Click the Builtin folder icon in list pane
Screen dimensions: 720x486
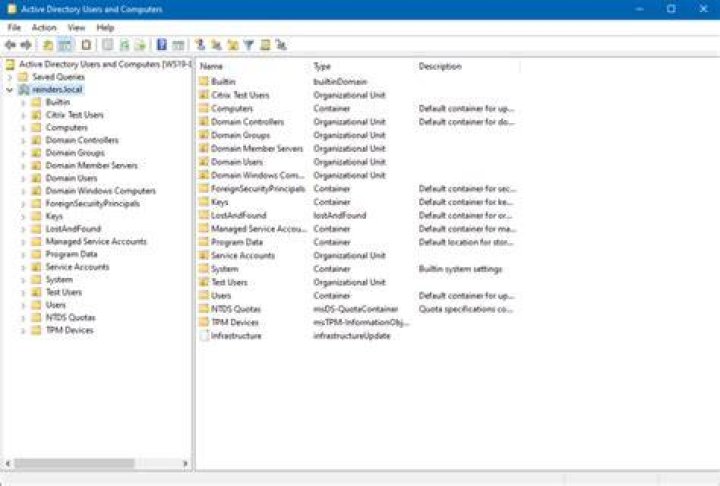click(204, 82)
